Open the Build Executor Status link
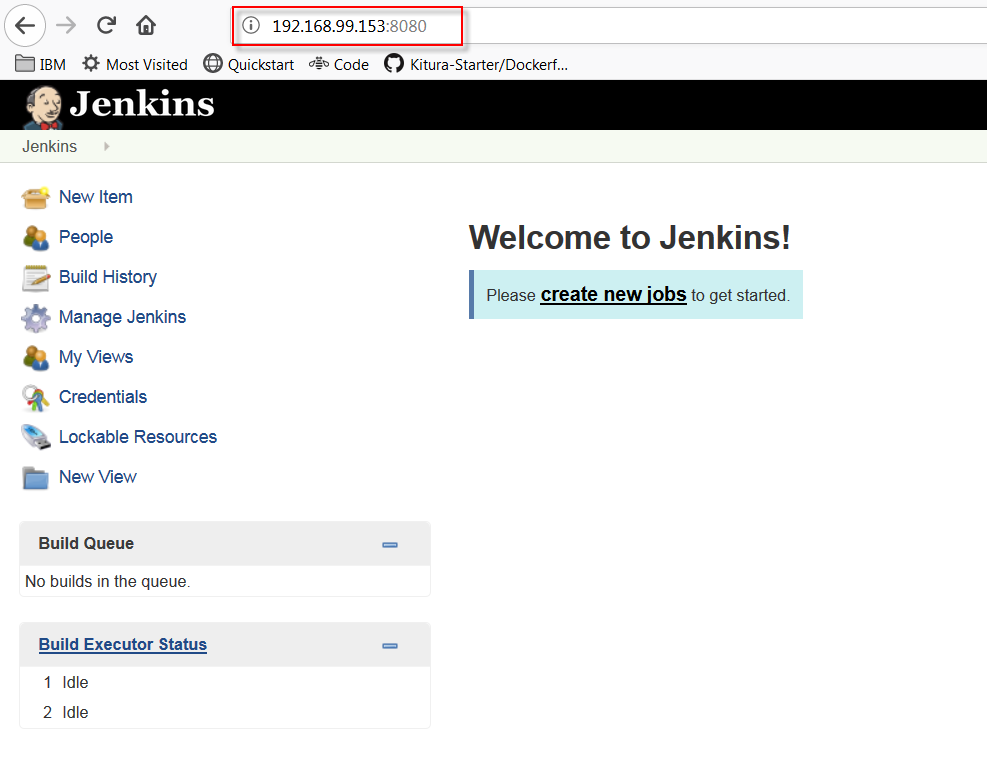This screenshot has width=987, height=762. coord(123,645)
